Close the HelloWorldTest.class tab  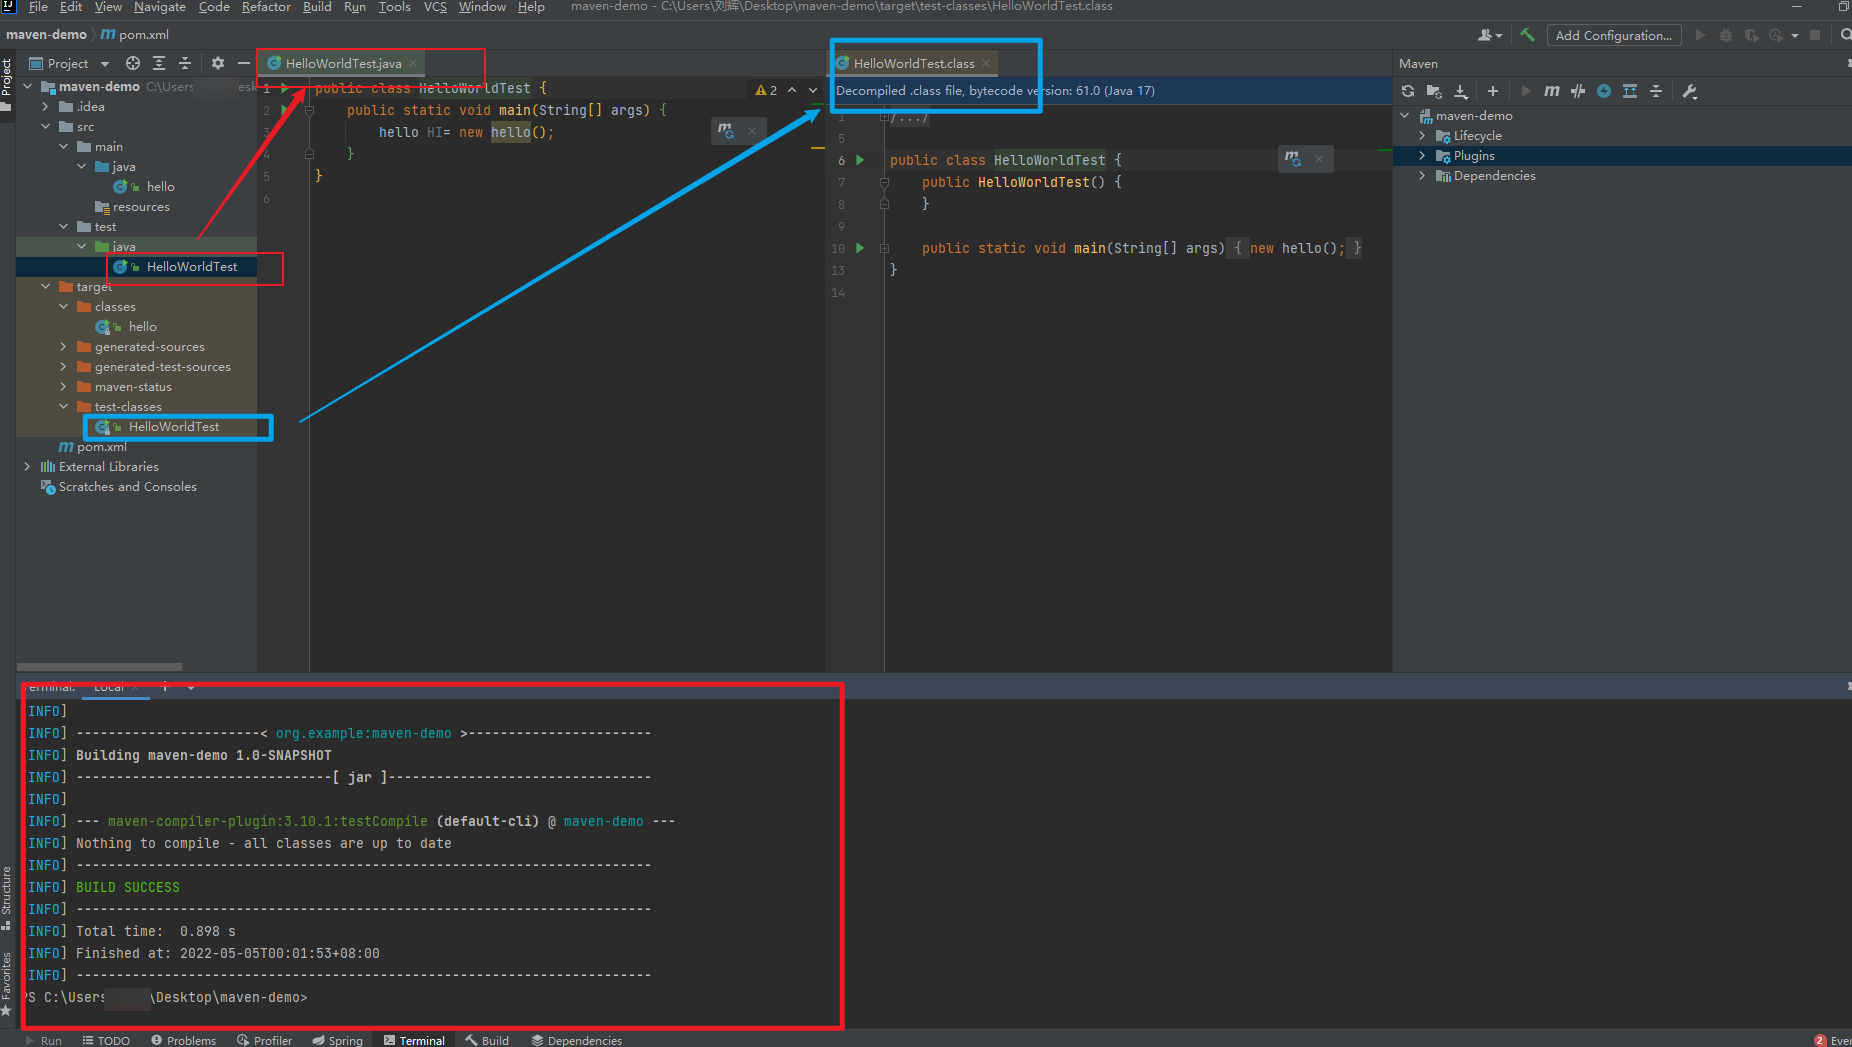(986, 63)
